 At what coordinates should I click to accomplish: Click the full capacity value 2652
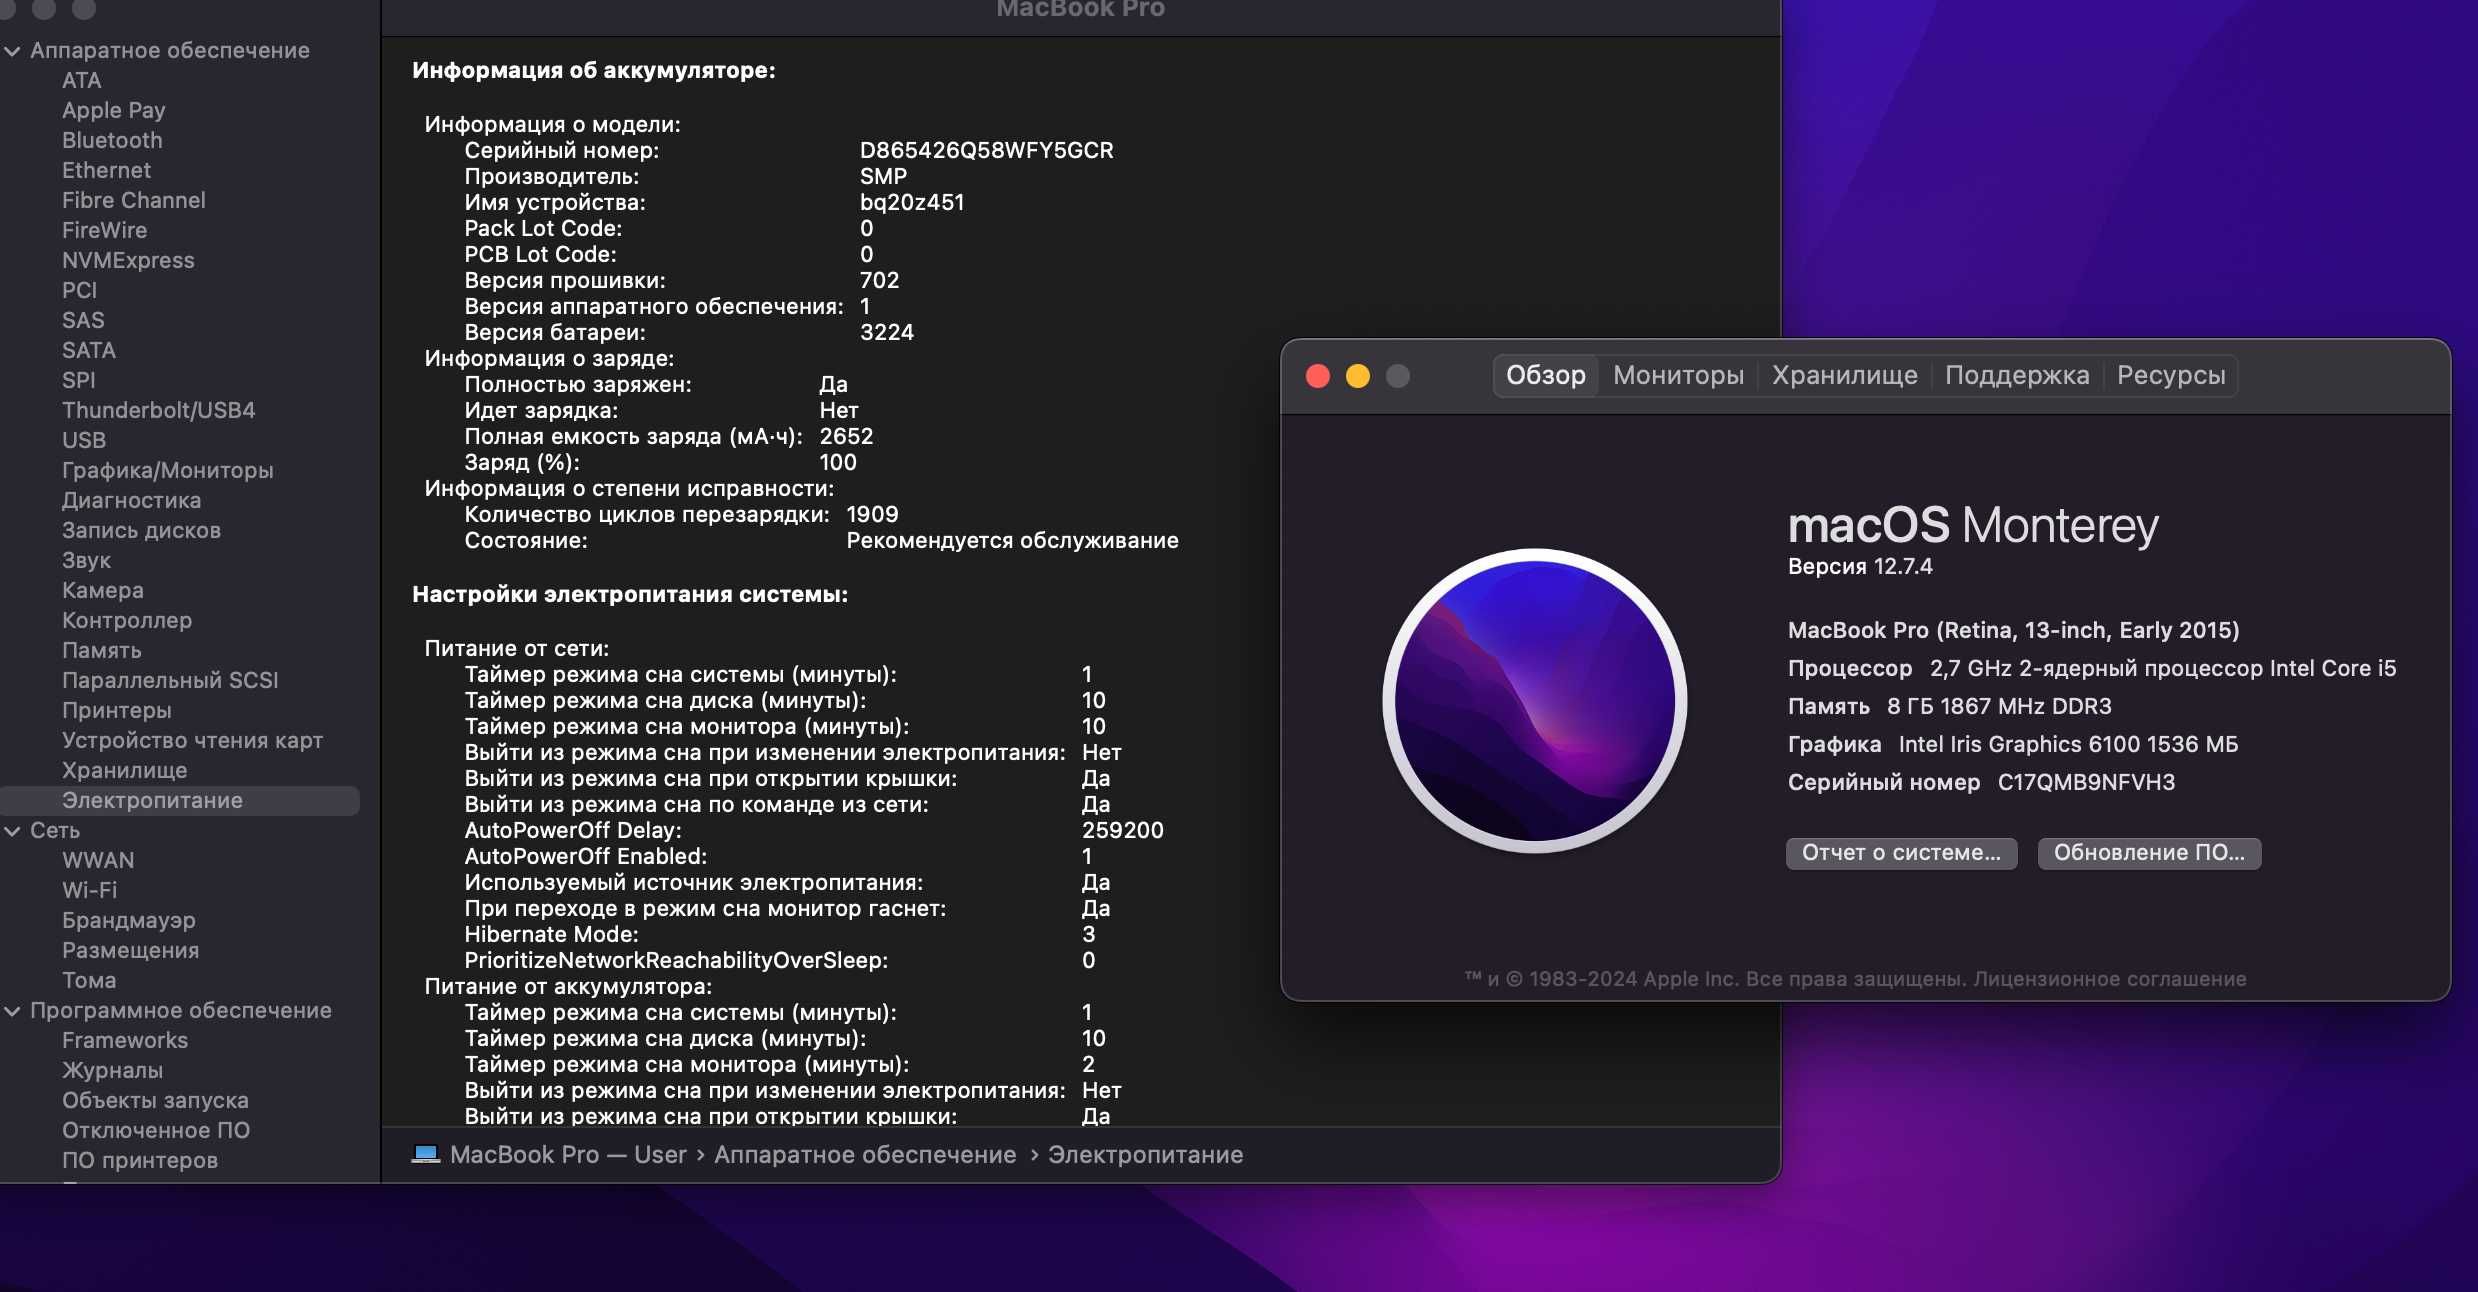(x=846, y=437)
